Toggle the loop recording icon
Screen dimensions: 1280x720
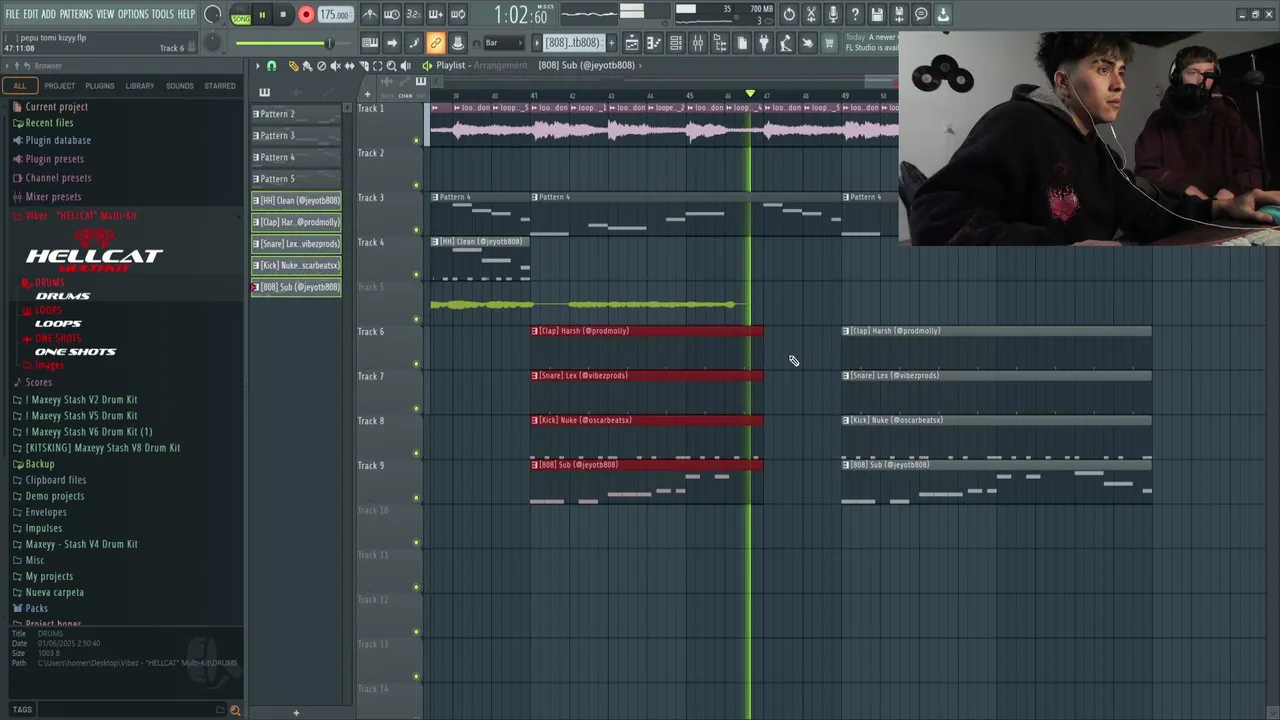pos(458,14)
